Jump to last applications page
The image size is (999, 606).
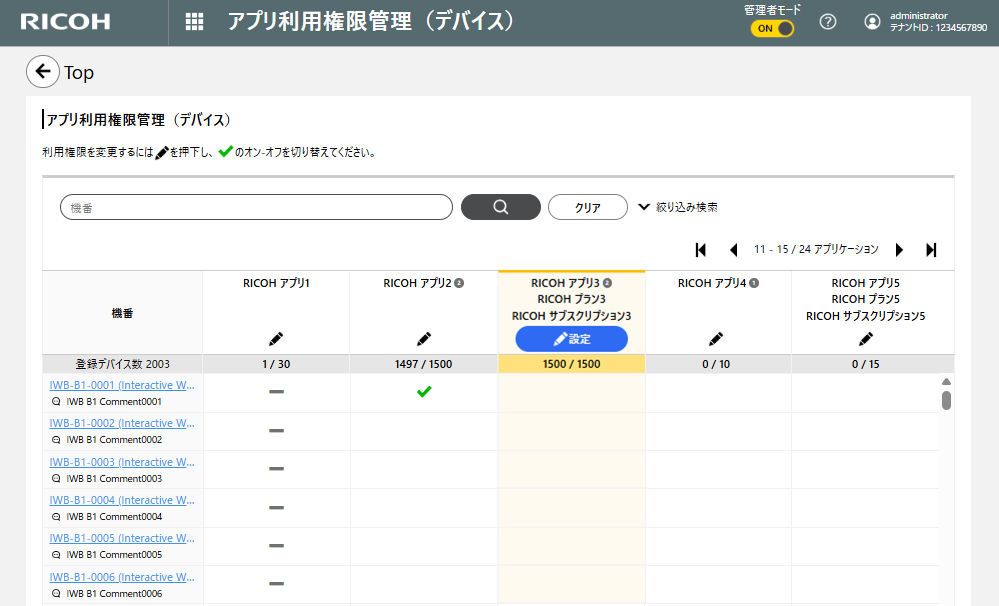[931, 250]
